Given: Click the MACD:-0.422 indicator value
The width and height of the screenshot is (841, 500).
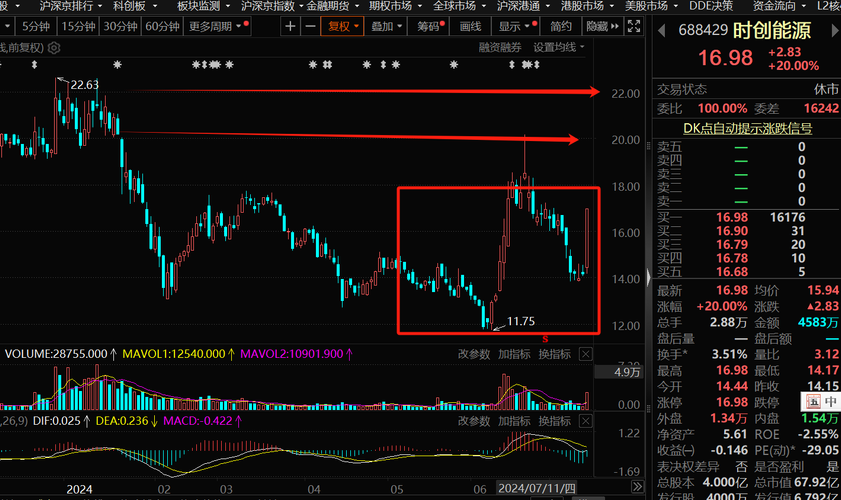Looking at the screenshot, I should (198, 421).
